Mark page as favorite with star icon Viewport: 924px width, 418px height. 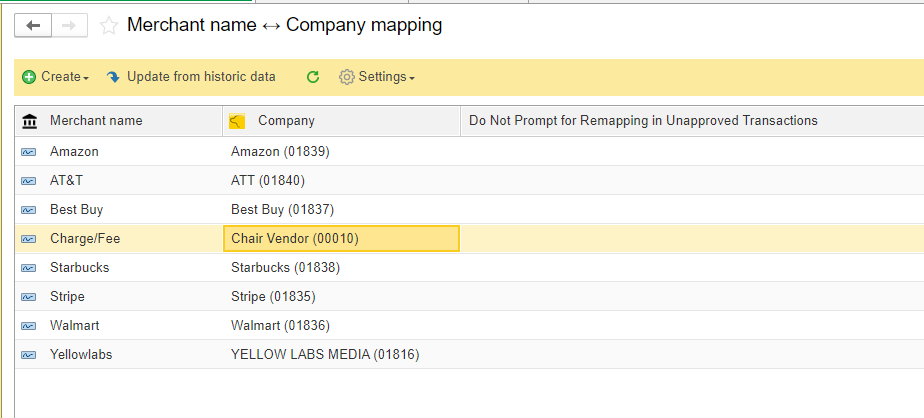pos(108,25)
